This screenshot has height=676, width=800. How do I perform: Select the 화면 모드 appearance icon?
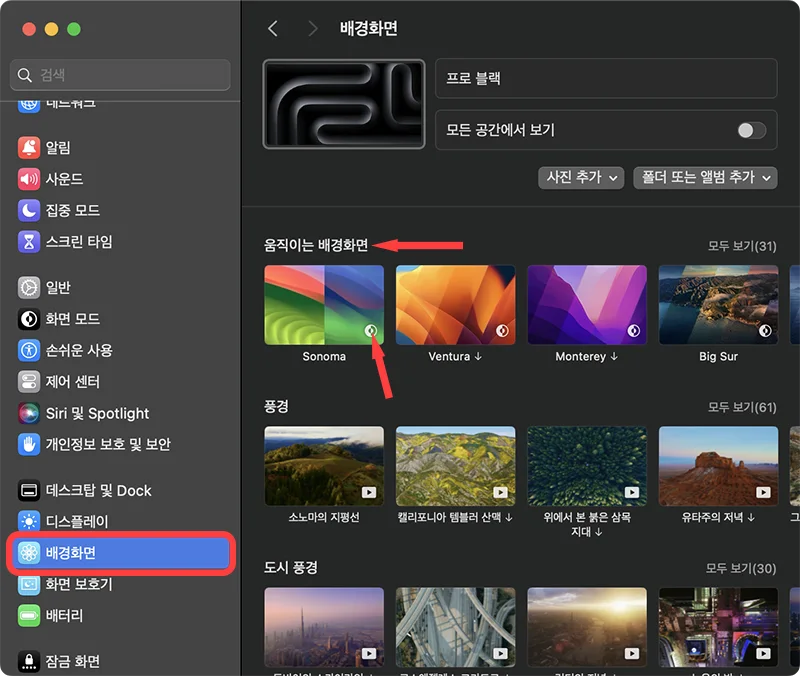29,319
